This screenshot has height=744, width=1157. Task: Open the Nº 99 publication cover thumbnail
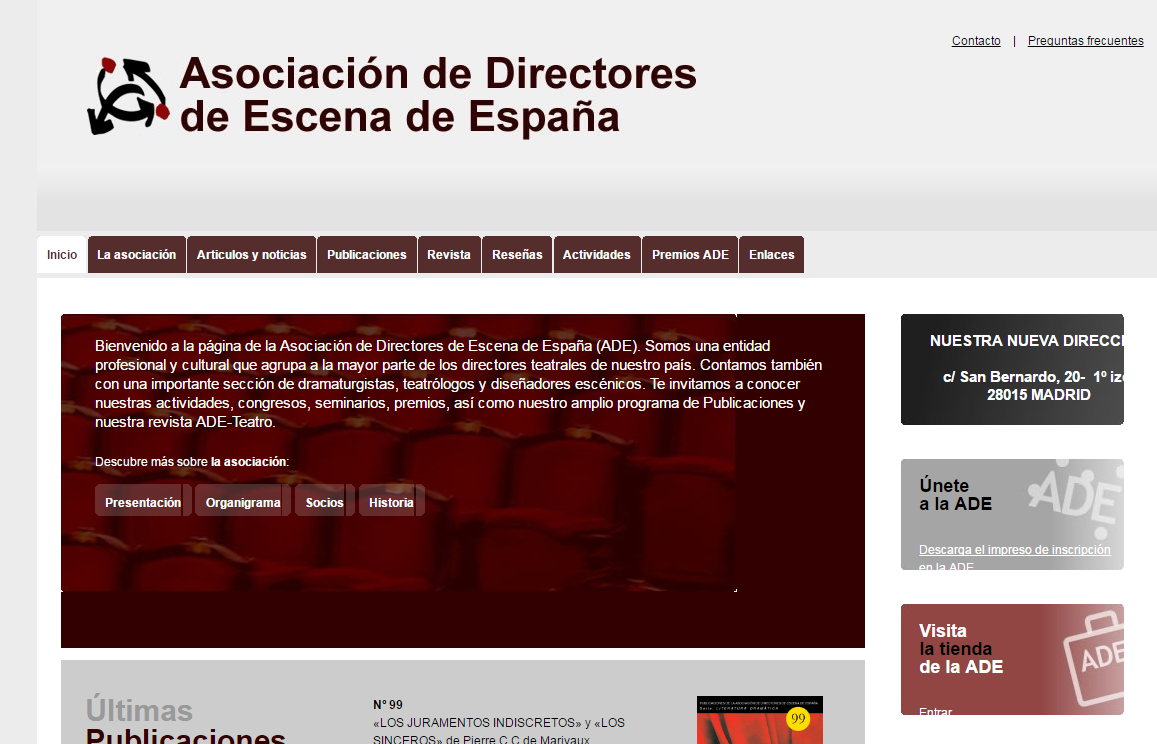759,721
